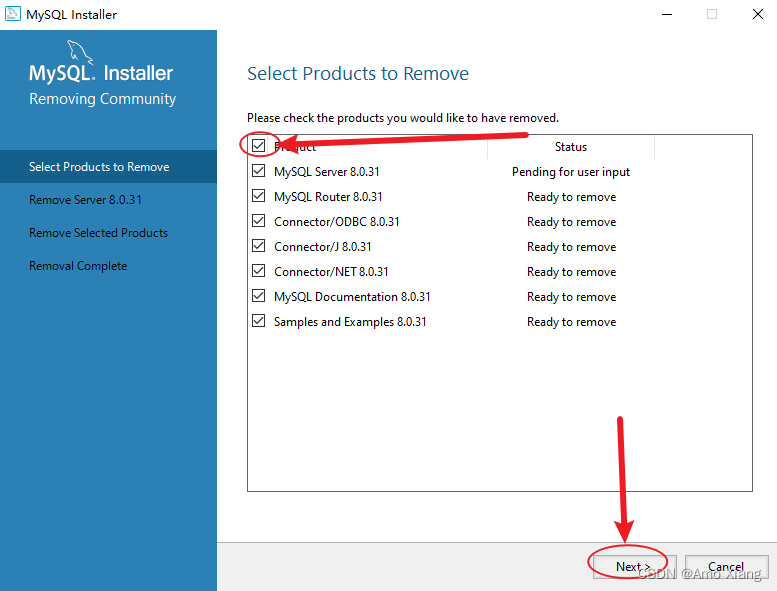The image size is (777, 591).
Task: Uncheck MySQL Server 8.0.31 checkbox
Action: pyautogui.click(x=258, y=171)
